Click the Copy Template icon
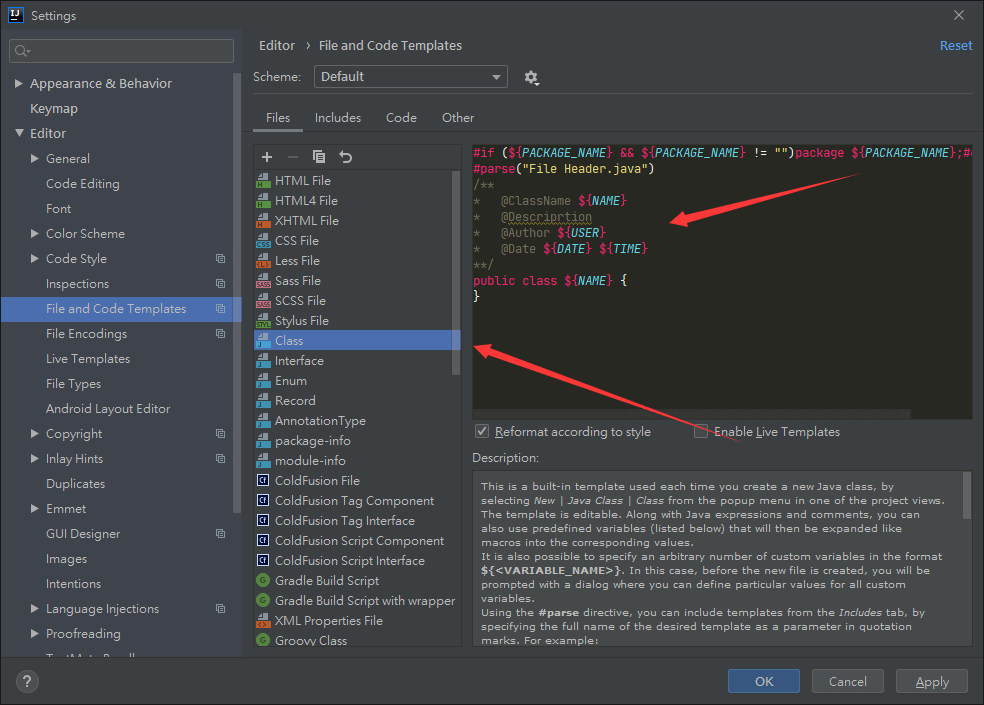This screenshot has height=705, width=984. pos(319,157)
